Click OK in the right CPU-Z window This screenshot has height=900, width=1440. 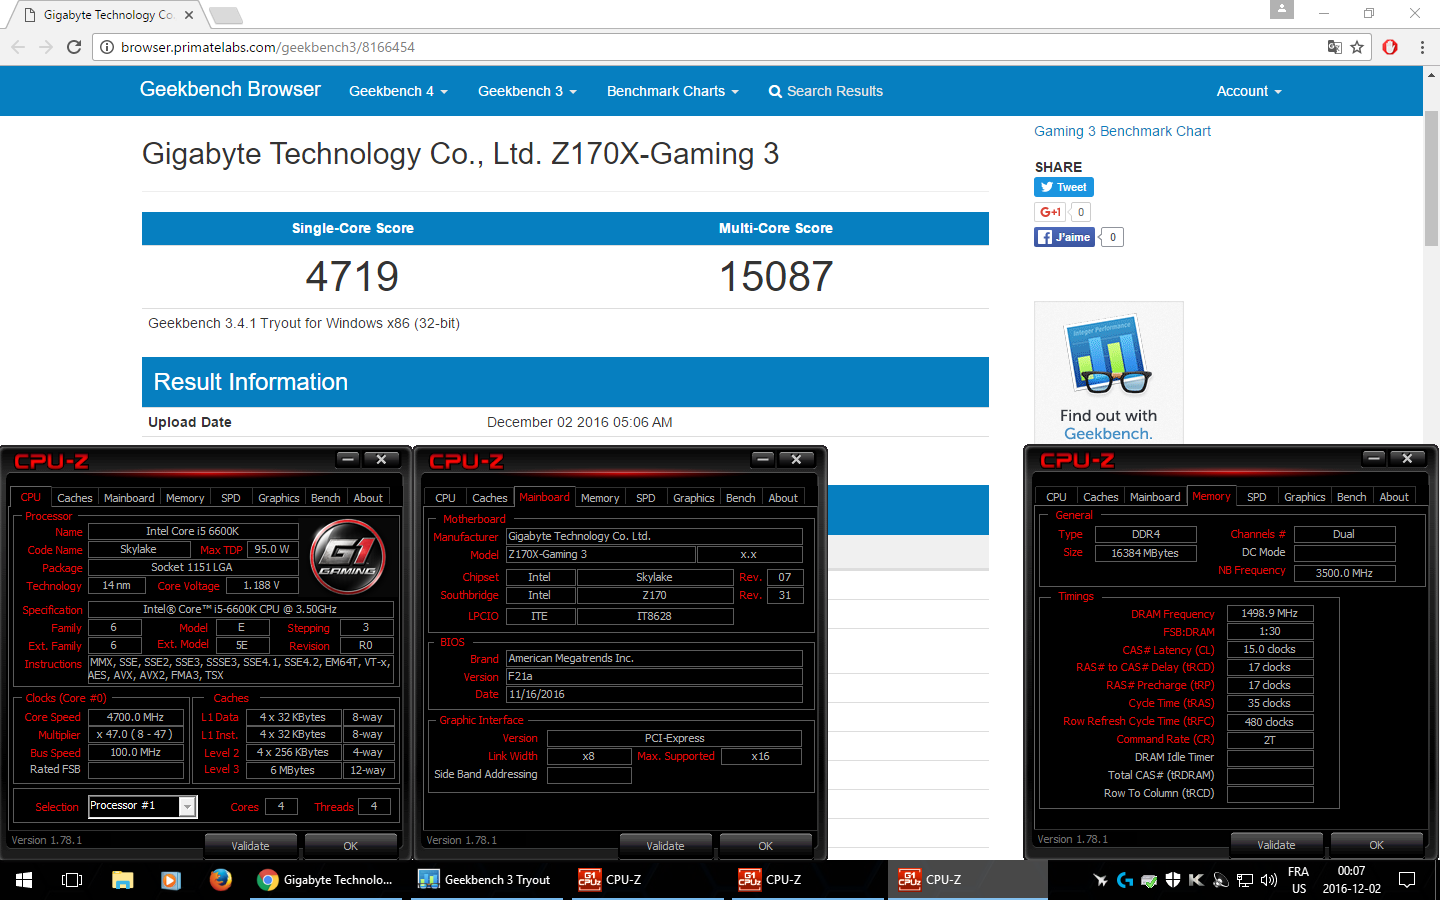[1377, 845]
